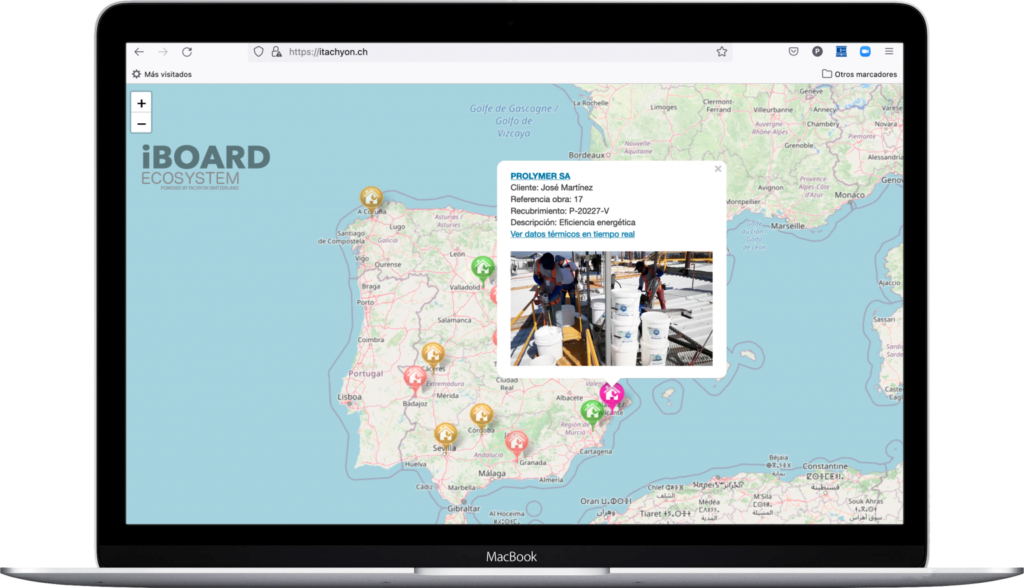Click the browser address bar
This screenshot has width=1024, height=588.
click(490, 52)
